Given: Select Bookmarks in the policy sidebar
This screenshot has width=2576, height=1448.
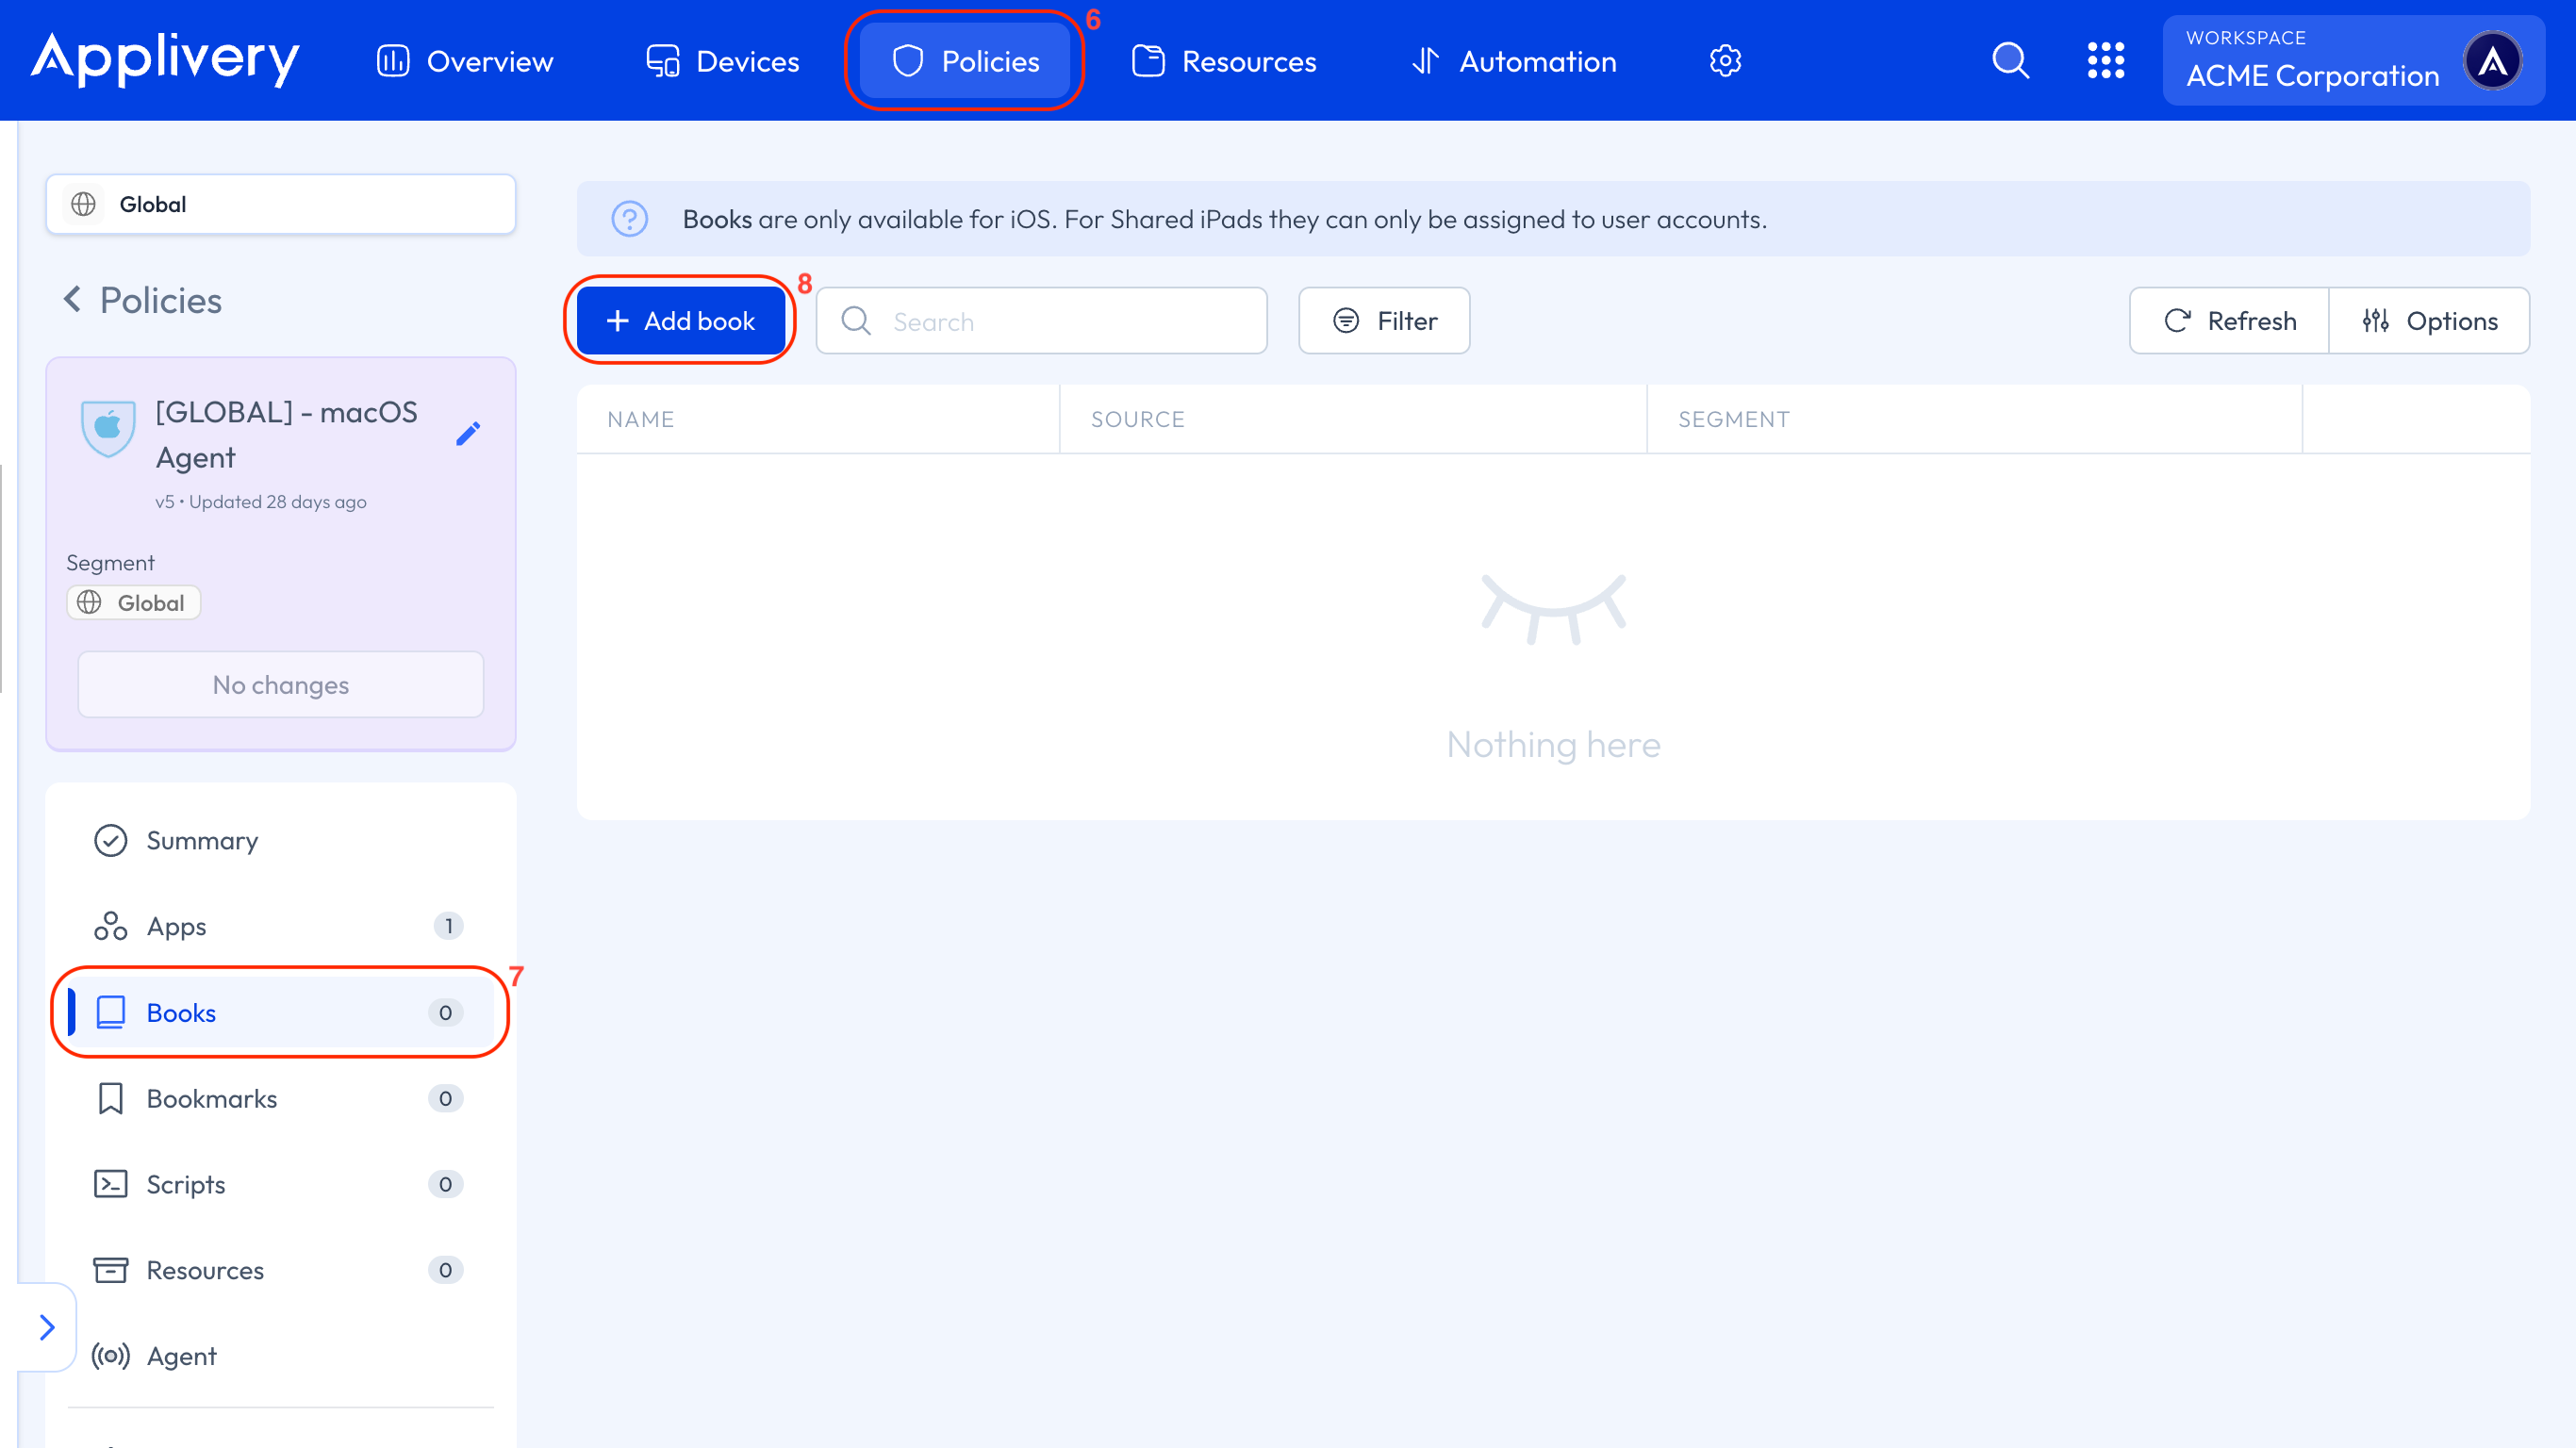Looking at the screenshot, I should [211, 1098].
